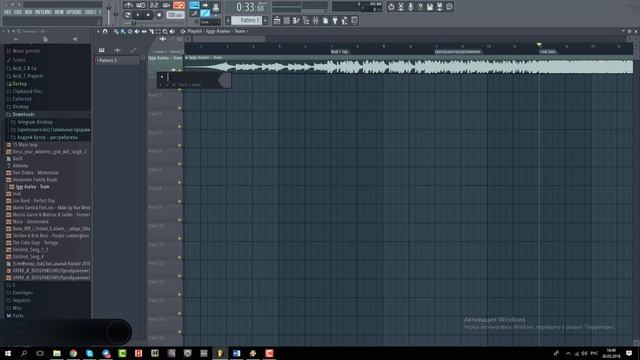This screenshot has height=360, width=640.
Task: Open the plugin picker plug icon
Action: [335, 20]
